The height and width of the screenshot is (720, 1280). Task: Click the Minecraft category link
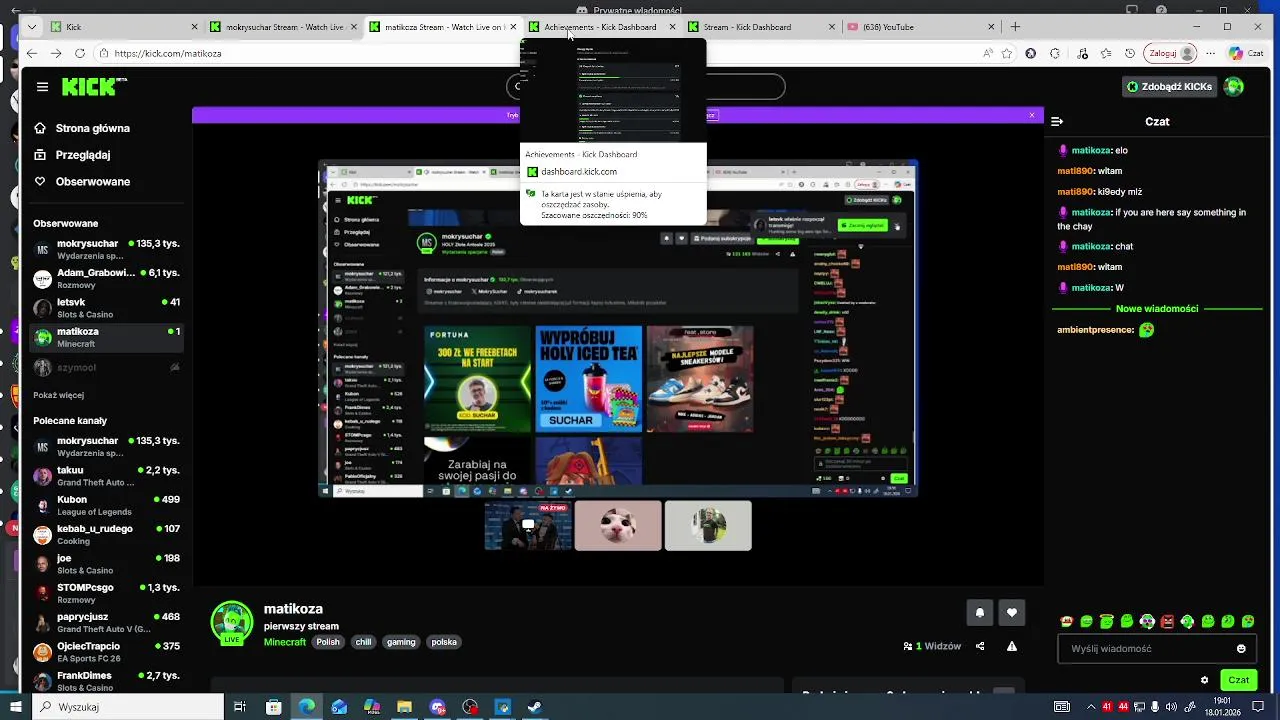pos(285,642)
